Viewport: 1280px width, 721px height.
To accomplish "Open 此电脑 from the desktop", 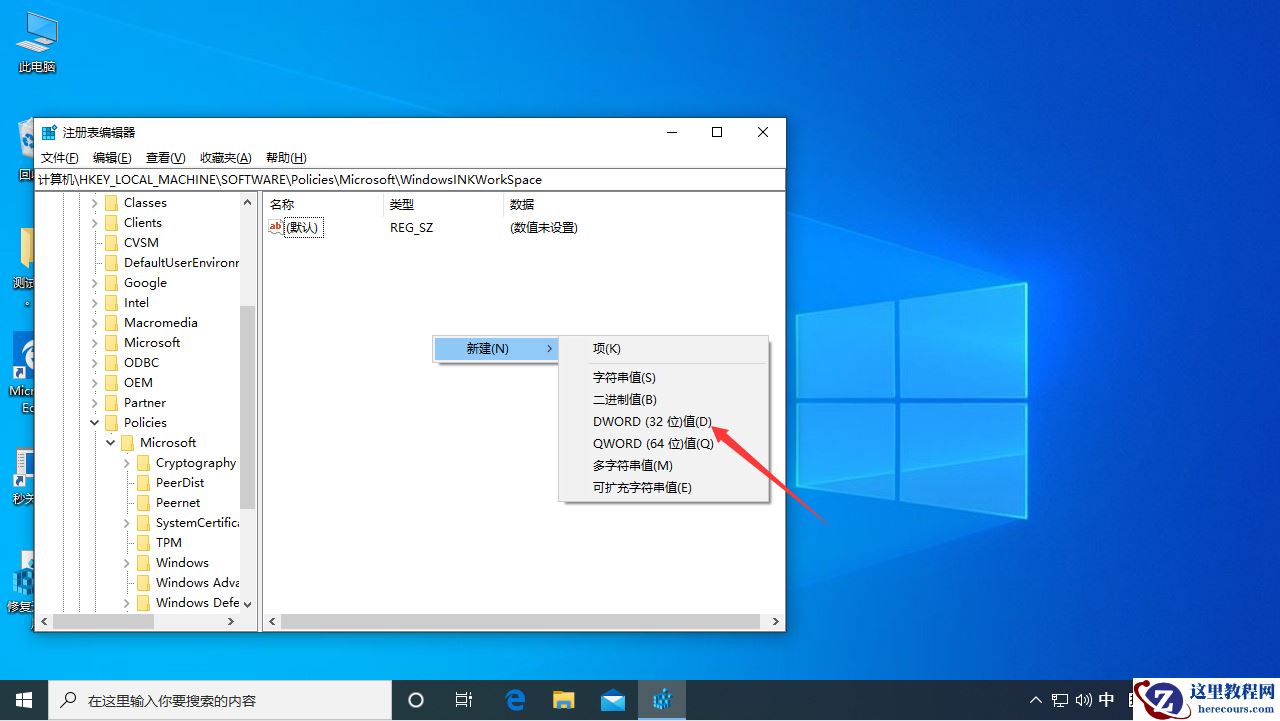I will 35,40.
